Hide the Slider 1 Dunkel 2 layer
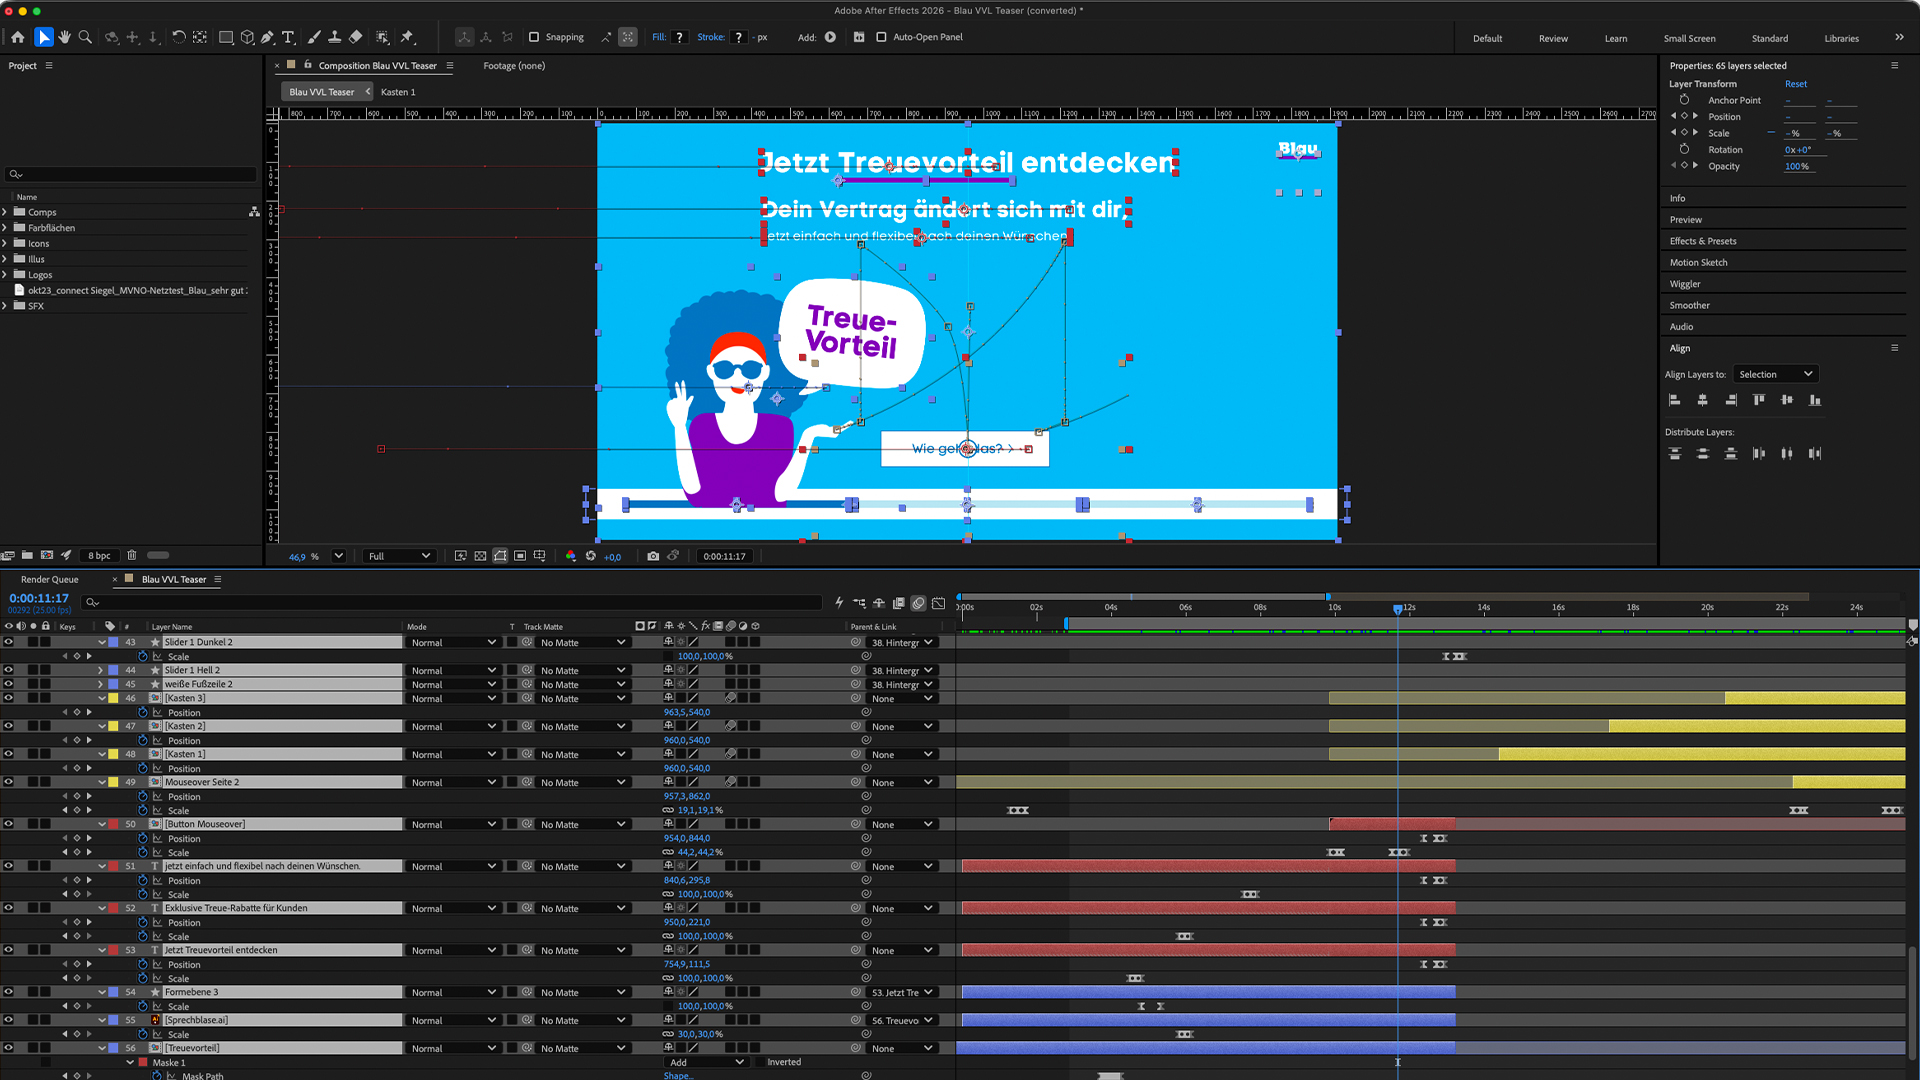Viewport: 1920px width, 1080px height. click(x=9, y=642)
